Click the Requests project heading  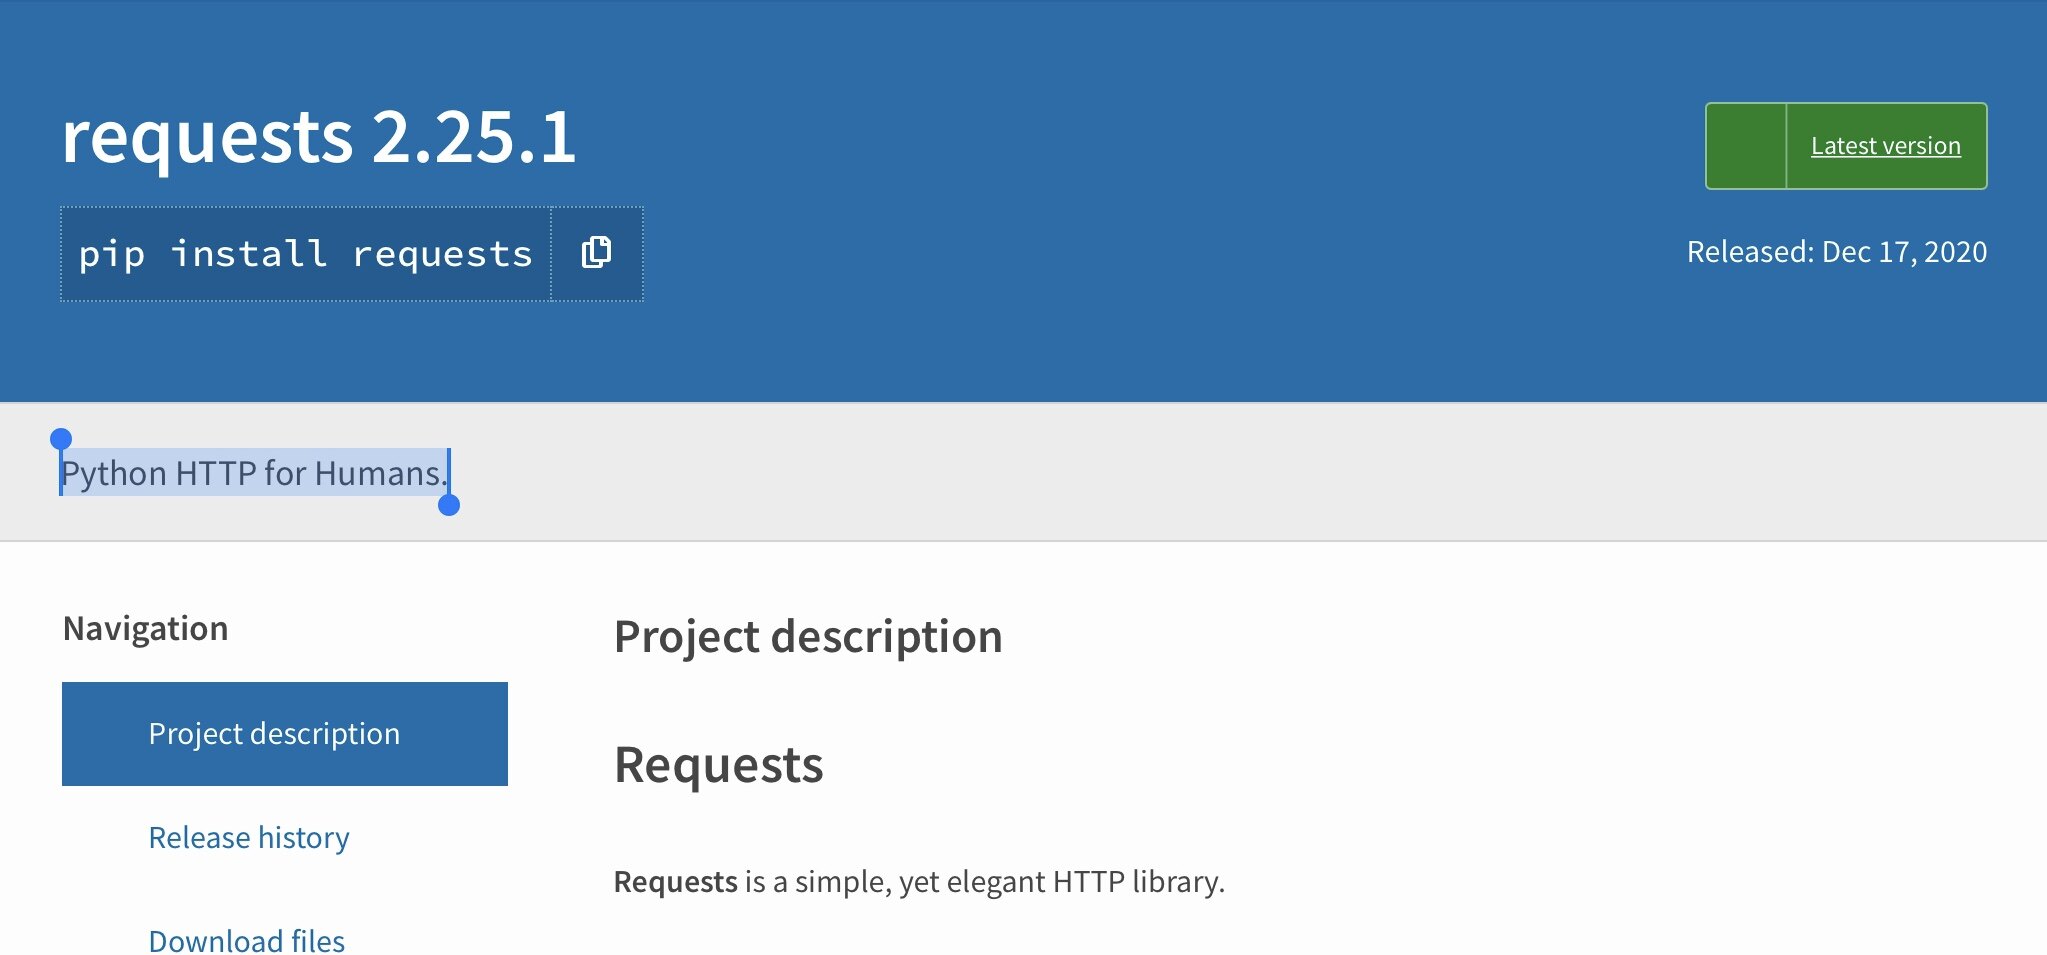click(x=720, y=765)
